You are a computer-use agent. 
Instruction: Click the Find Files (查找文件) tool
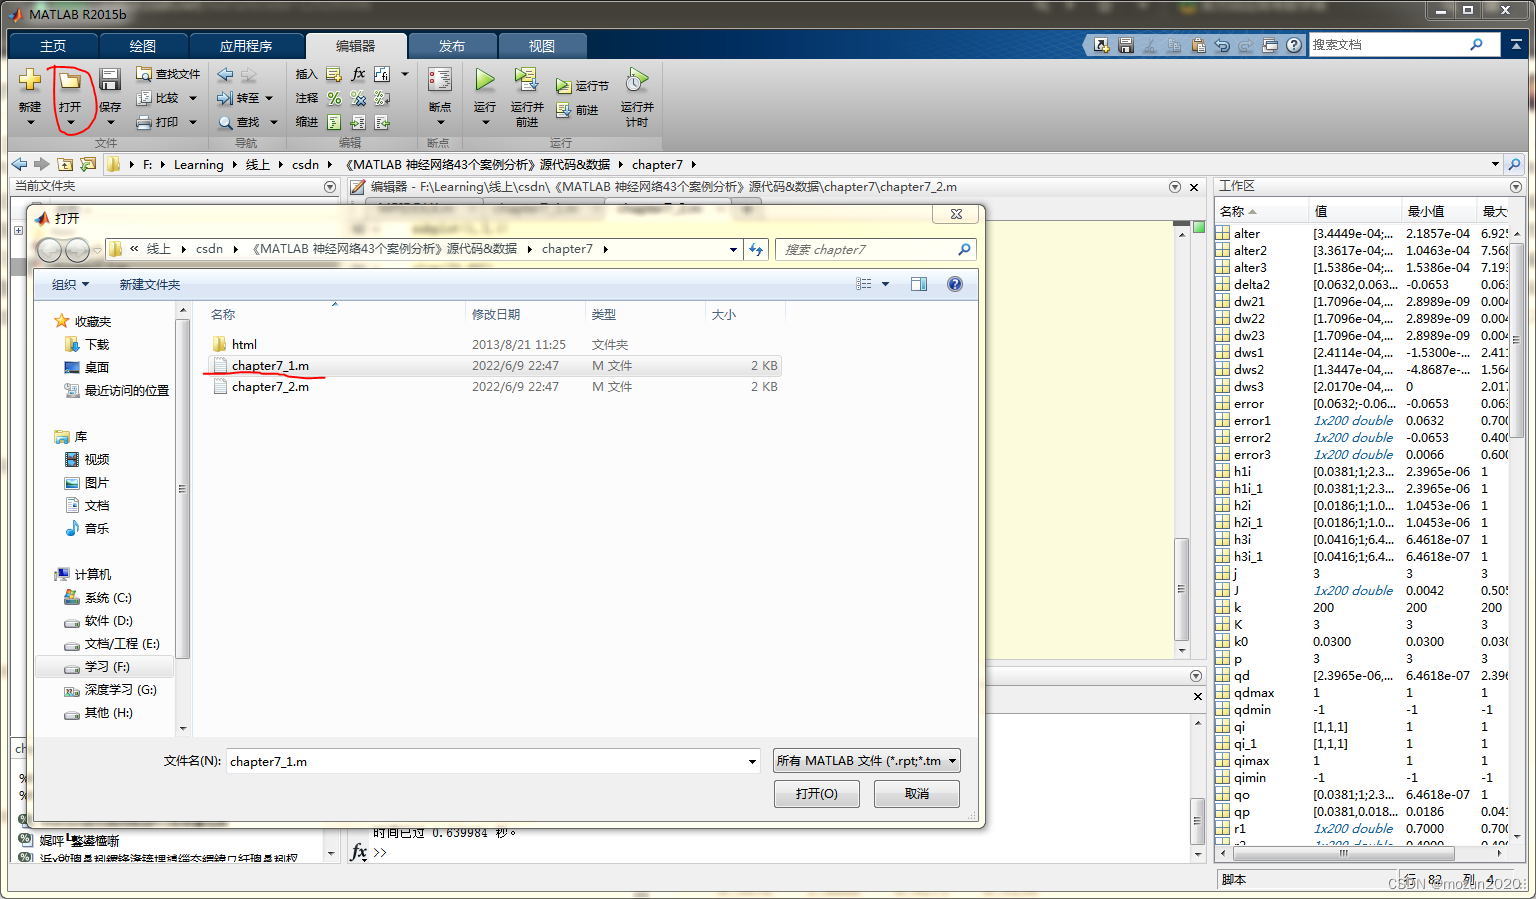[x=168, y=74]
